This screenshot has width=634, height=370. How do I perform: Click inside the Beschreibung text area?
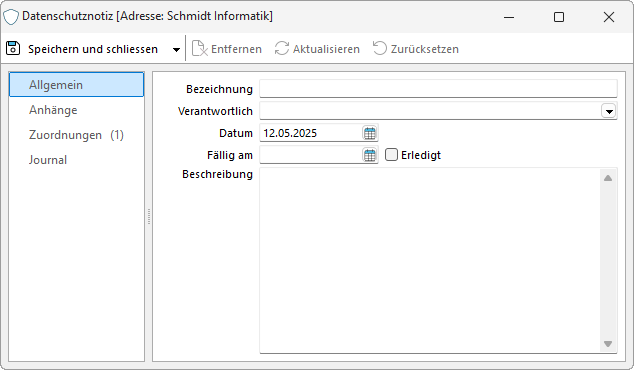pos(430,260)
